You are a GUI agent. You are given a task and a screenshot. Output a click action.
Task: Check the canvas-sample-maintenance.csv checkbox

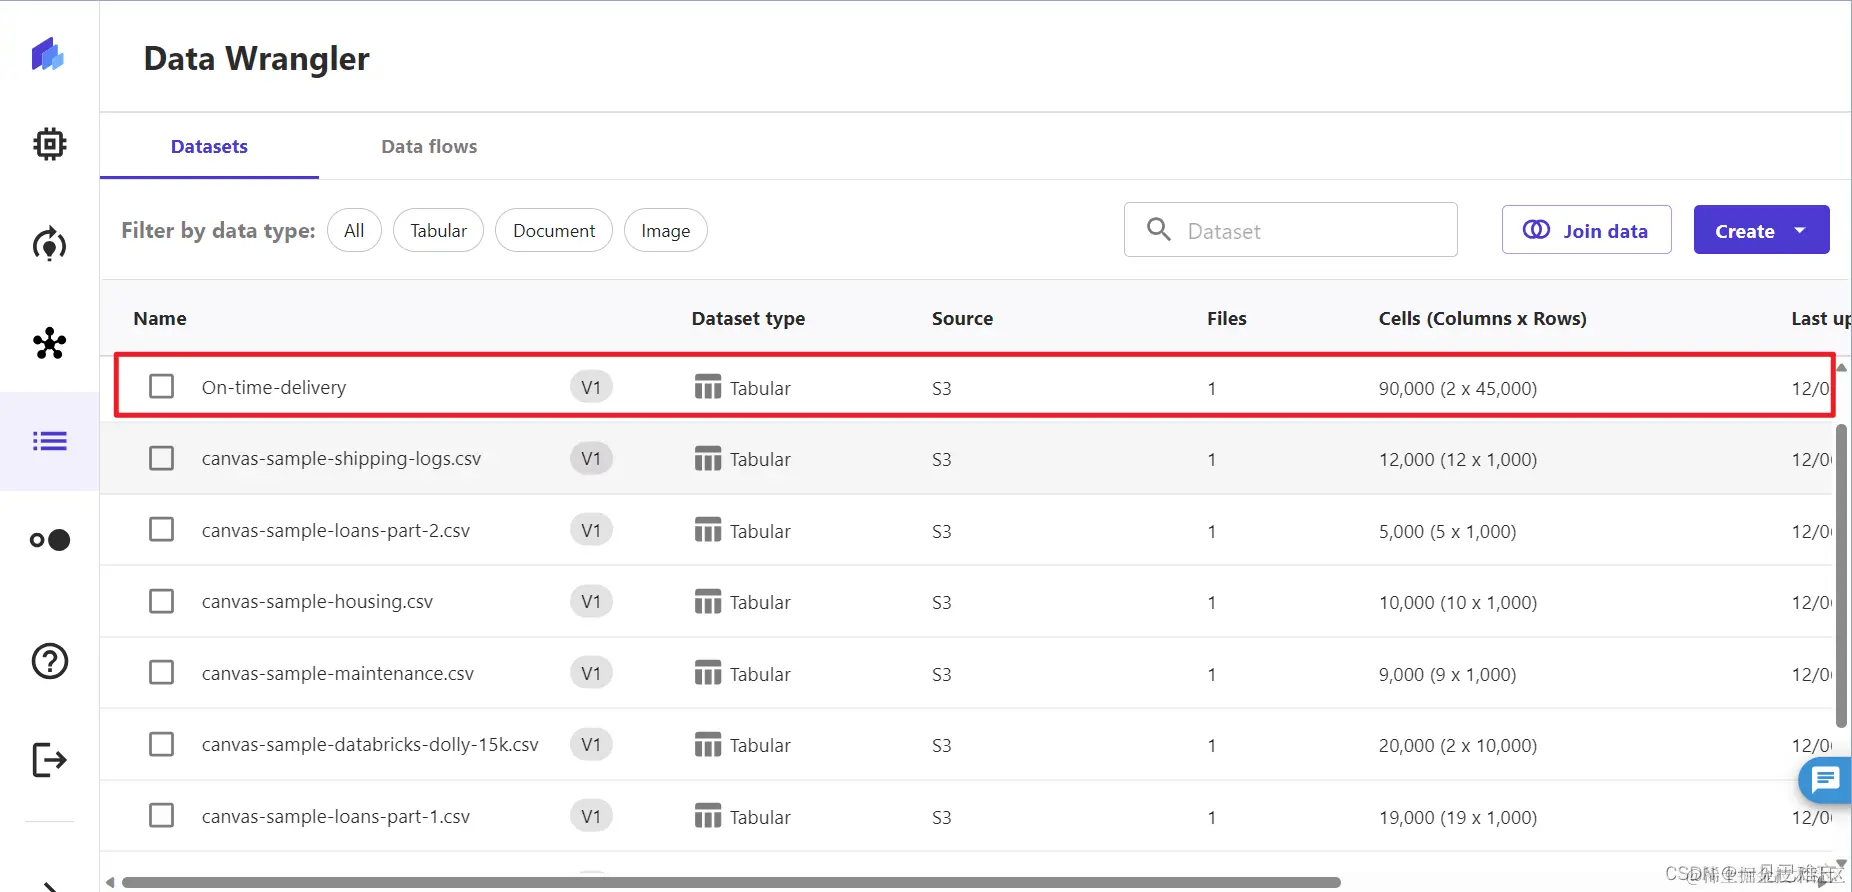161,672
